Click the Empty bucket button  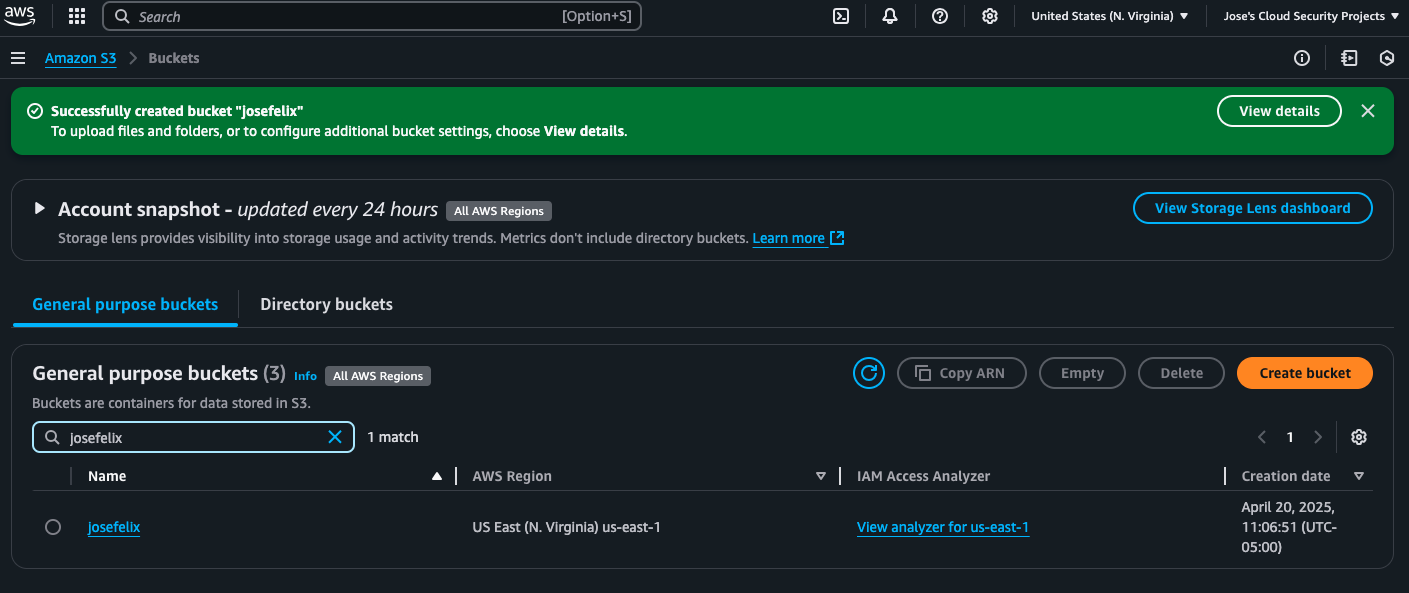click(1082, 373)
